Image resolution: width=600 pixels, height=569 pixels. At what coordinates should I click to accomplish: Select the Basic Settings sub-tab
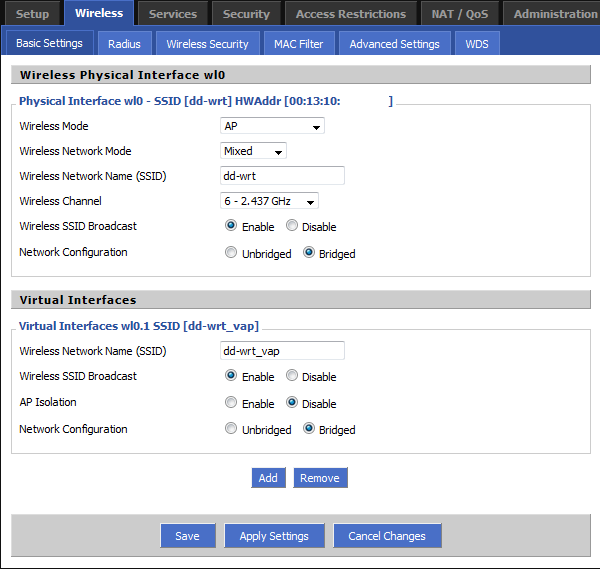49,43
